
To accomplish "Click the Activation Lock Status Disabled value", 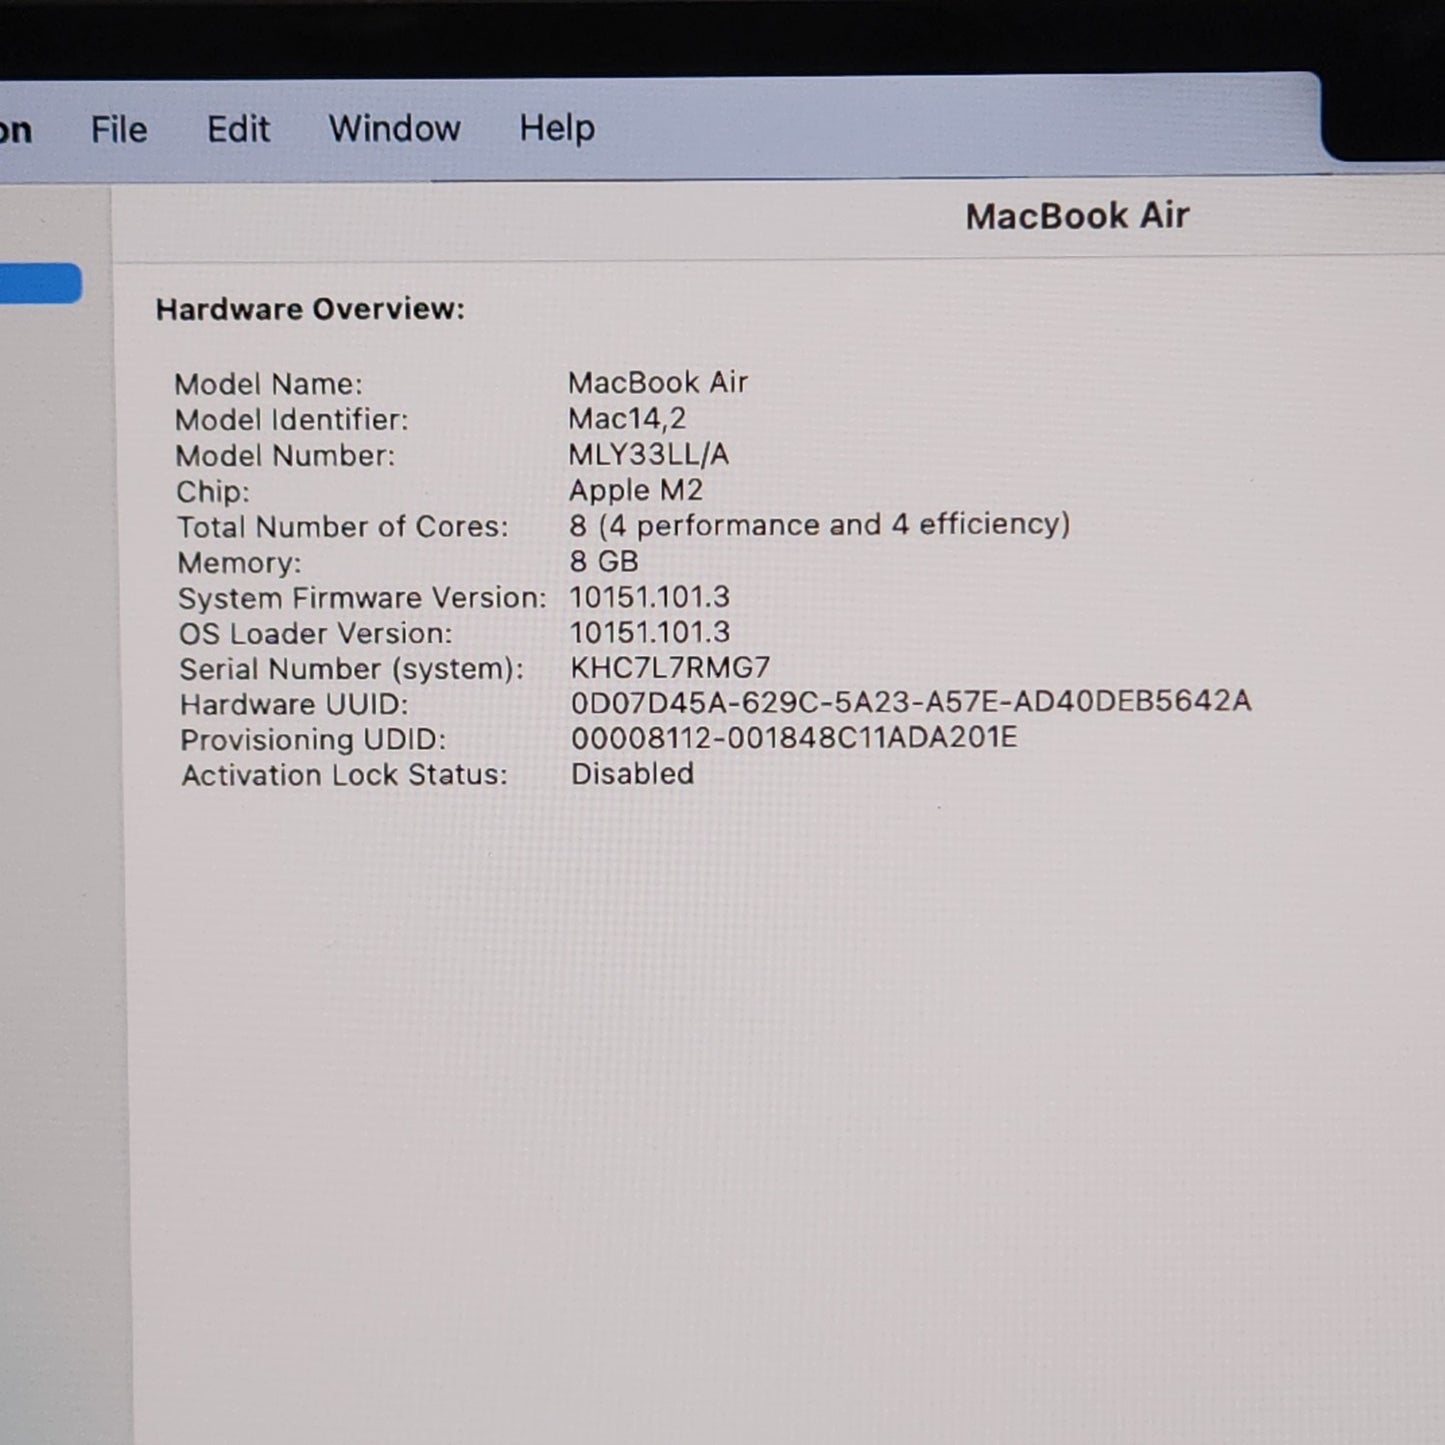I will point(632,773).
